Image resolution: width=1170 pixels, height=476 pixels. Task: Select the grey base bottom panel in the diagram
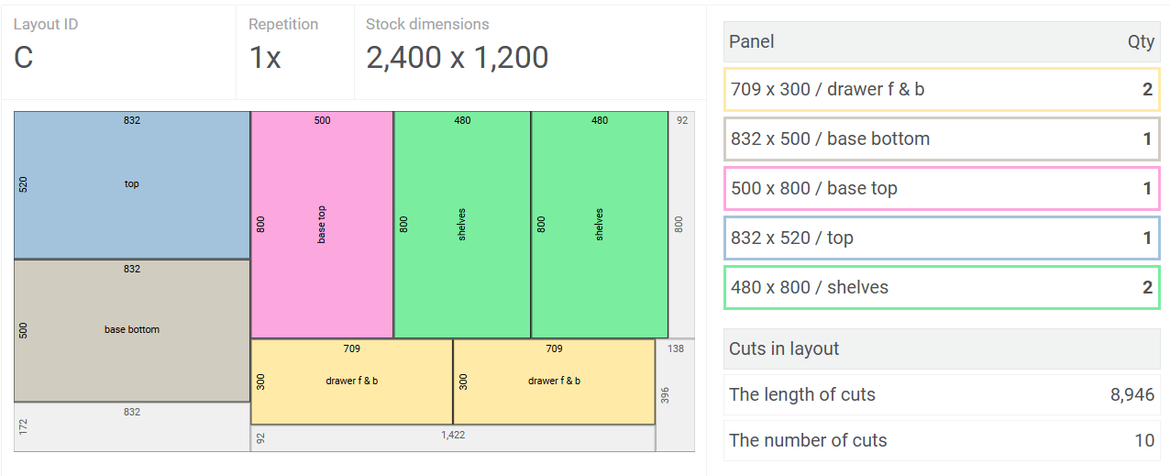click(x=131, y=331)
